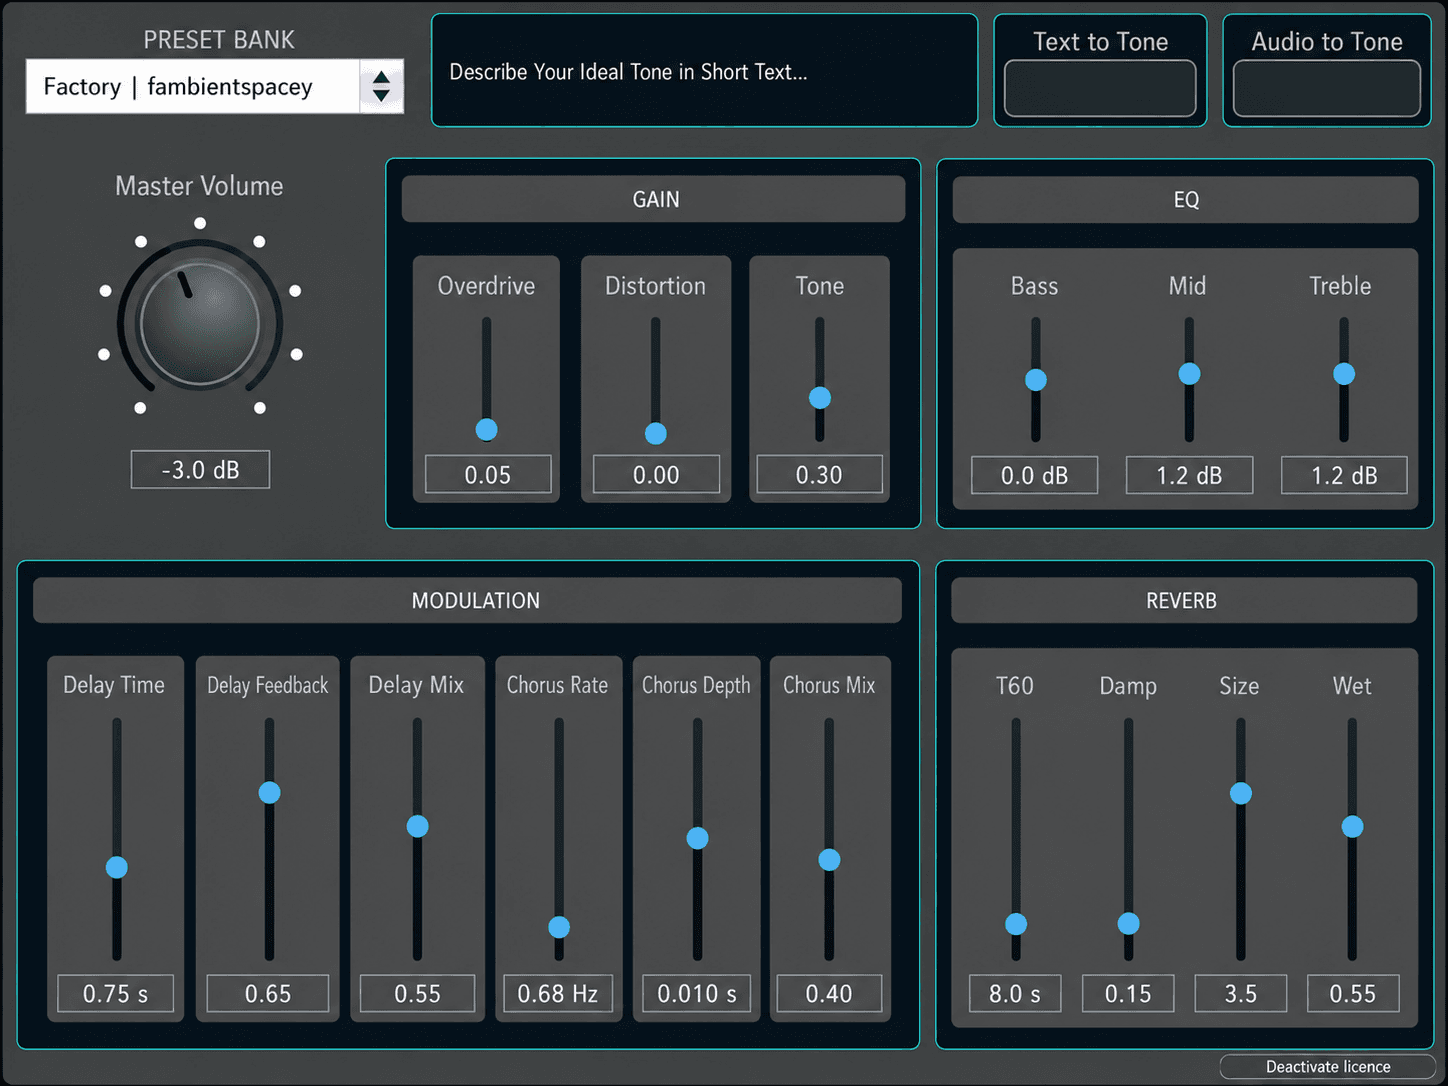Click the Text to Tone button
The image size is (1448, 1086).
[1100, 87]
